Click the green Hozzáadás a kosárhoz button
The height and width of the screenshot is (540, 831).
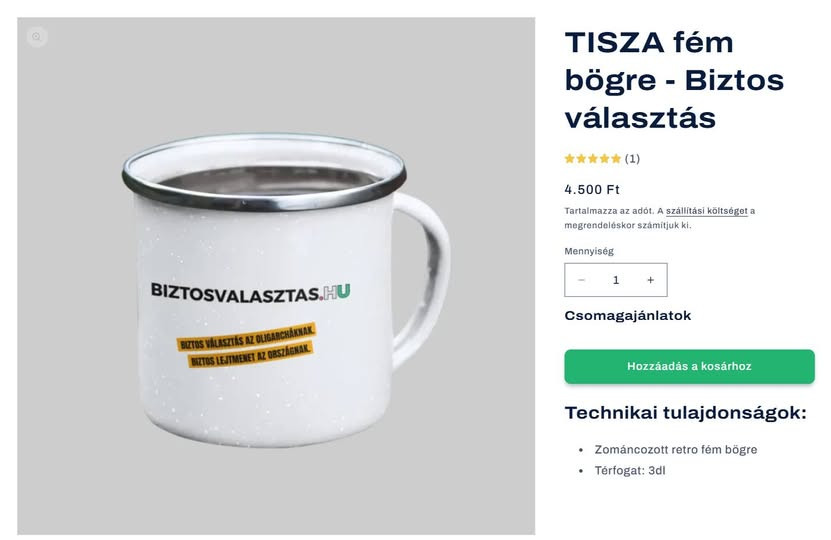tap(689, 366)
